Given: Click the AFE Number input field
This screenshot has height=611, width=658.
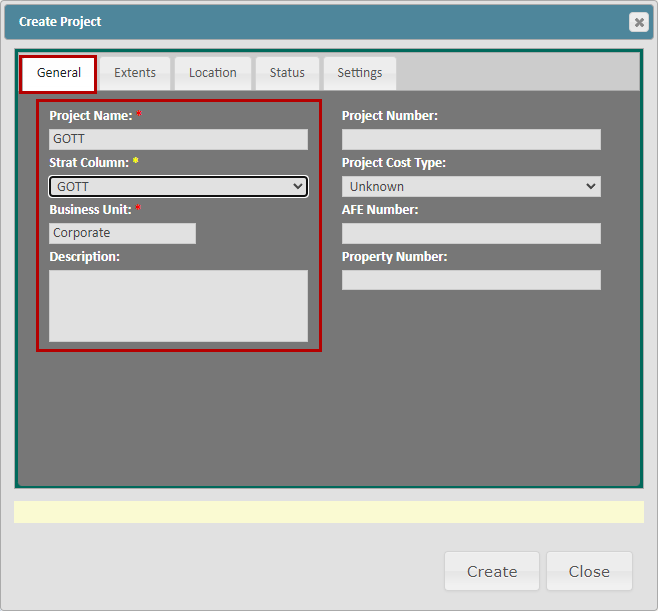Looking at the screenshot, I should click(471, 233).
